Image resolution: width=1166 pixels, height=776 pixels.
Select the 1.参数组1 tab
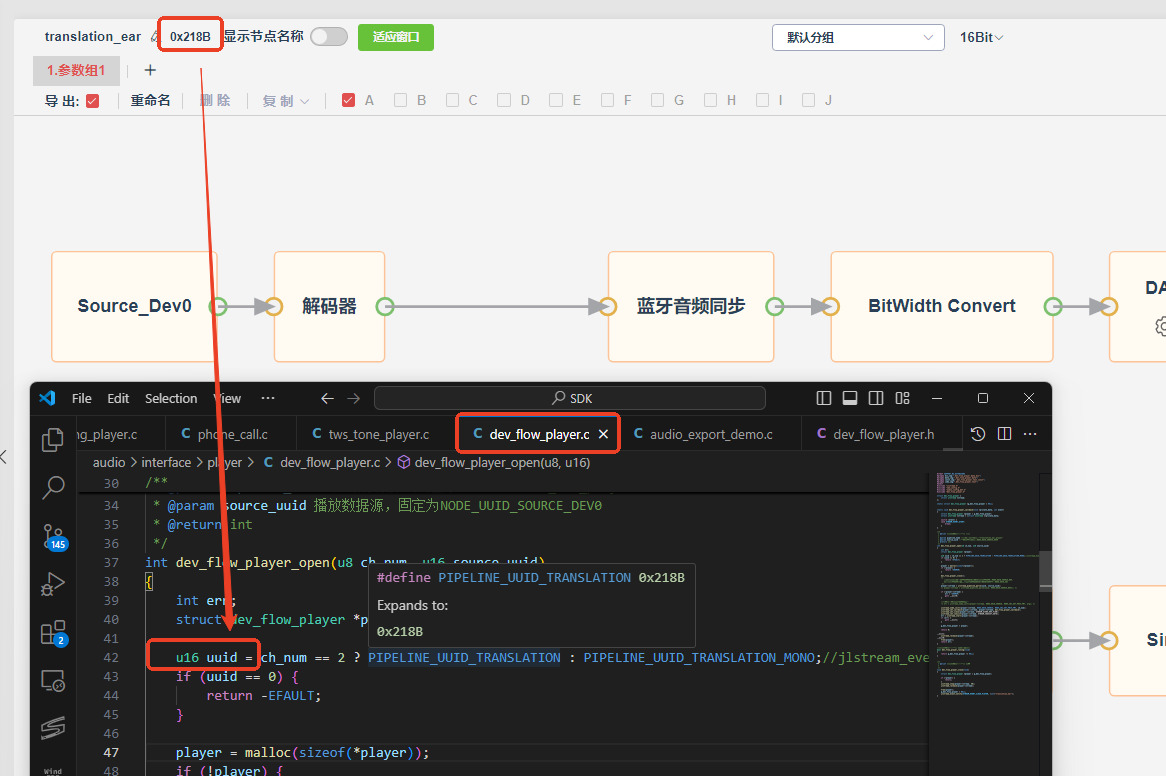[76, 71]
